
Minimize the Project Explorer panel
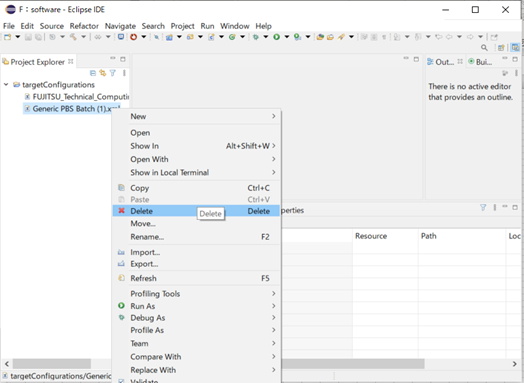[113, 58]
